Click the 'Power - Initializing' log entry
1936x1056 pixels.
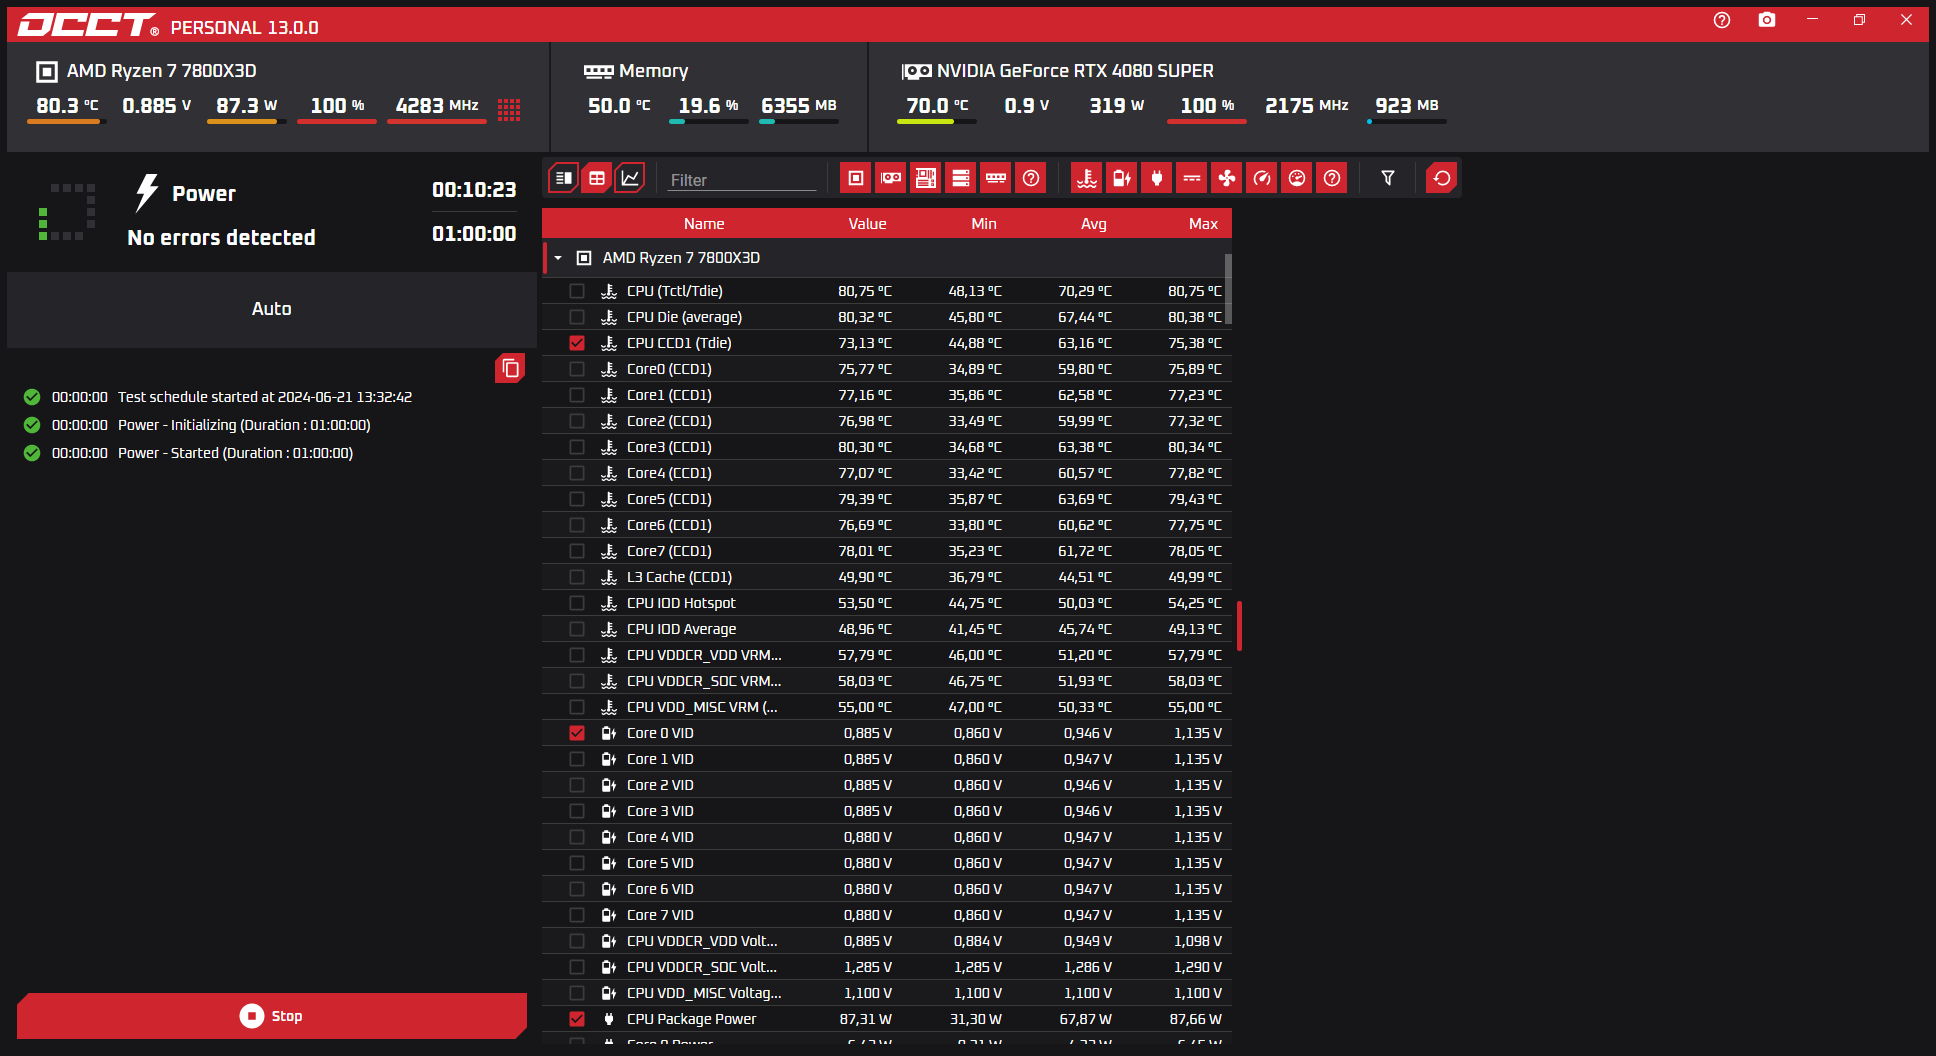(x=244, y=425)
